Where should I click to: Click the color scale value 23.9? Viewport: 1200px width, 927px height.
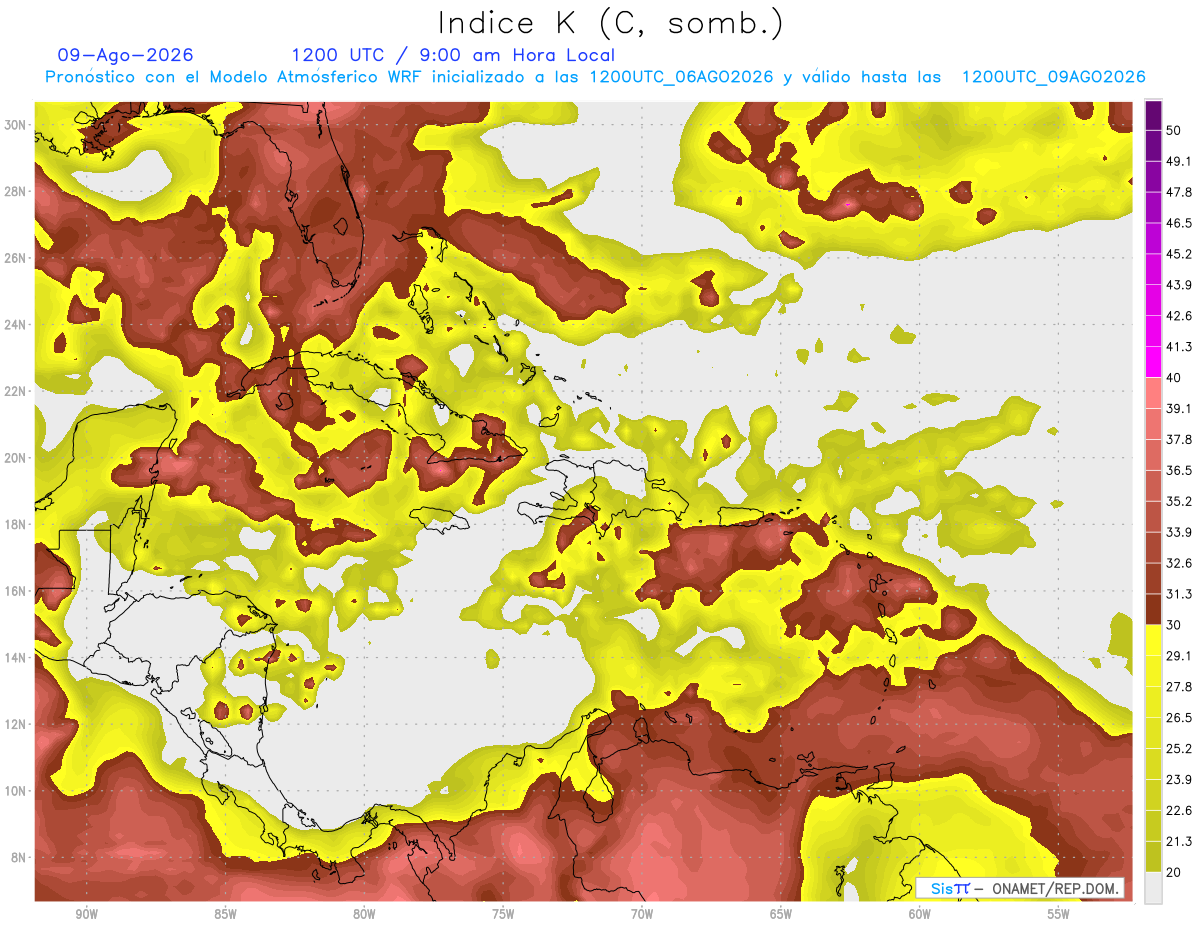pos(1179,779)
